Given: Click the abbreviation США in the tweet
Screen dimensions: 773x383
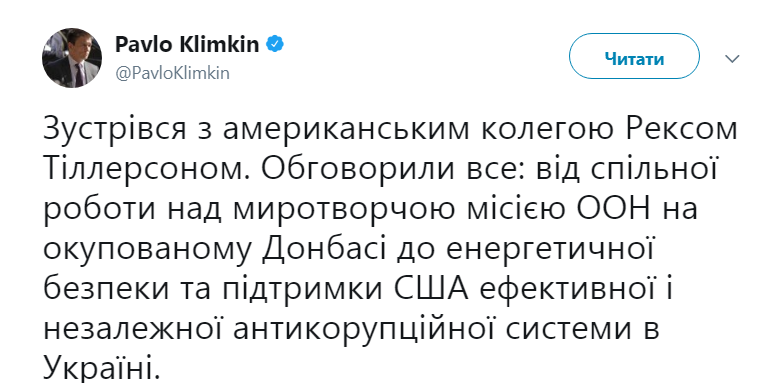Looking at the screenshot, I should [x=430, y=290].
